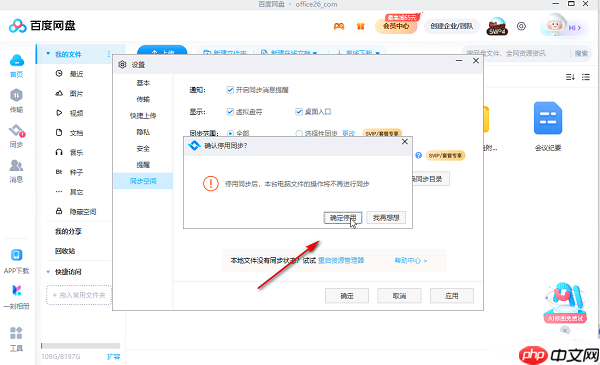Click 创建企业/团队 button
This screenshot has height=365, width=600.
[452, 26]
